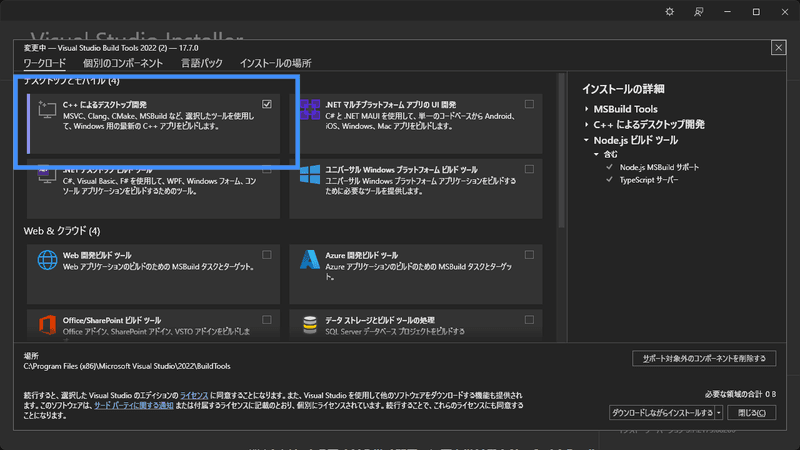The width and height of the screenshot is (800, 450).
Task: Click the C++ desktop development workload icon
Action: pos(47,112)
